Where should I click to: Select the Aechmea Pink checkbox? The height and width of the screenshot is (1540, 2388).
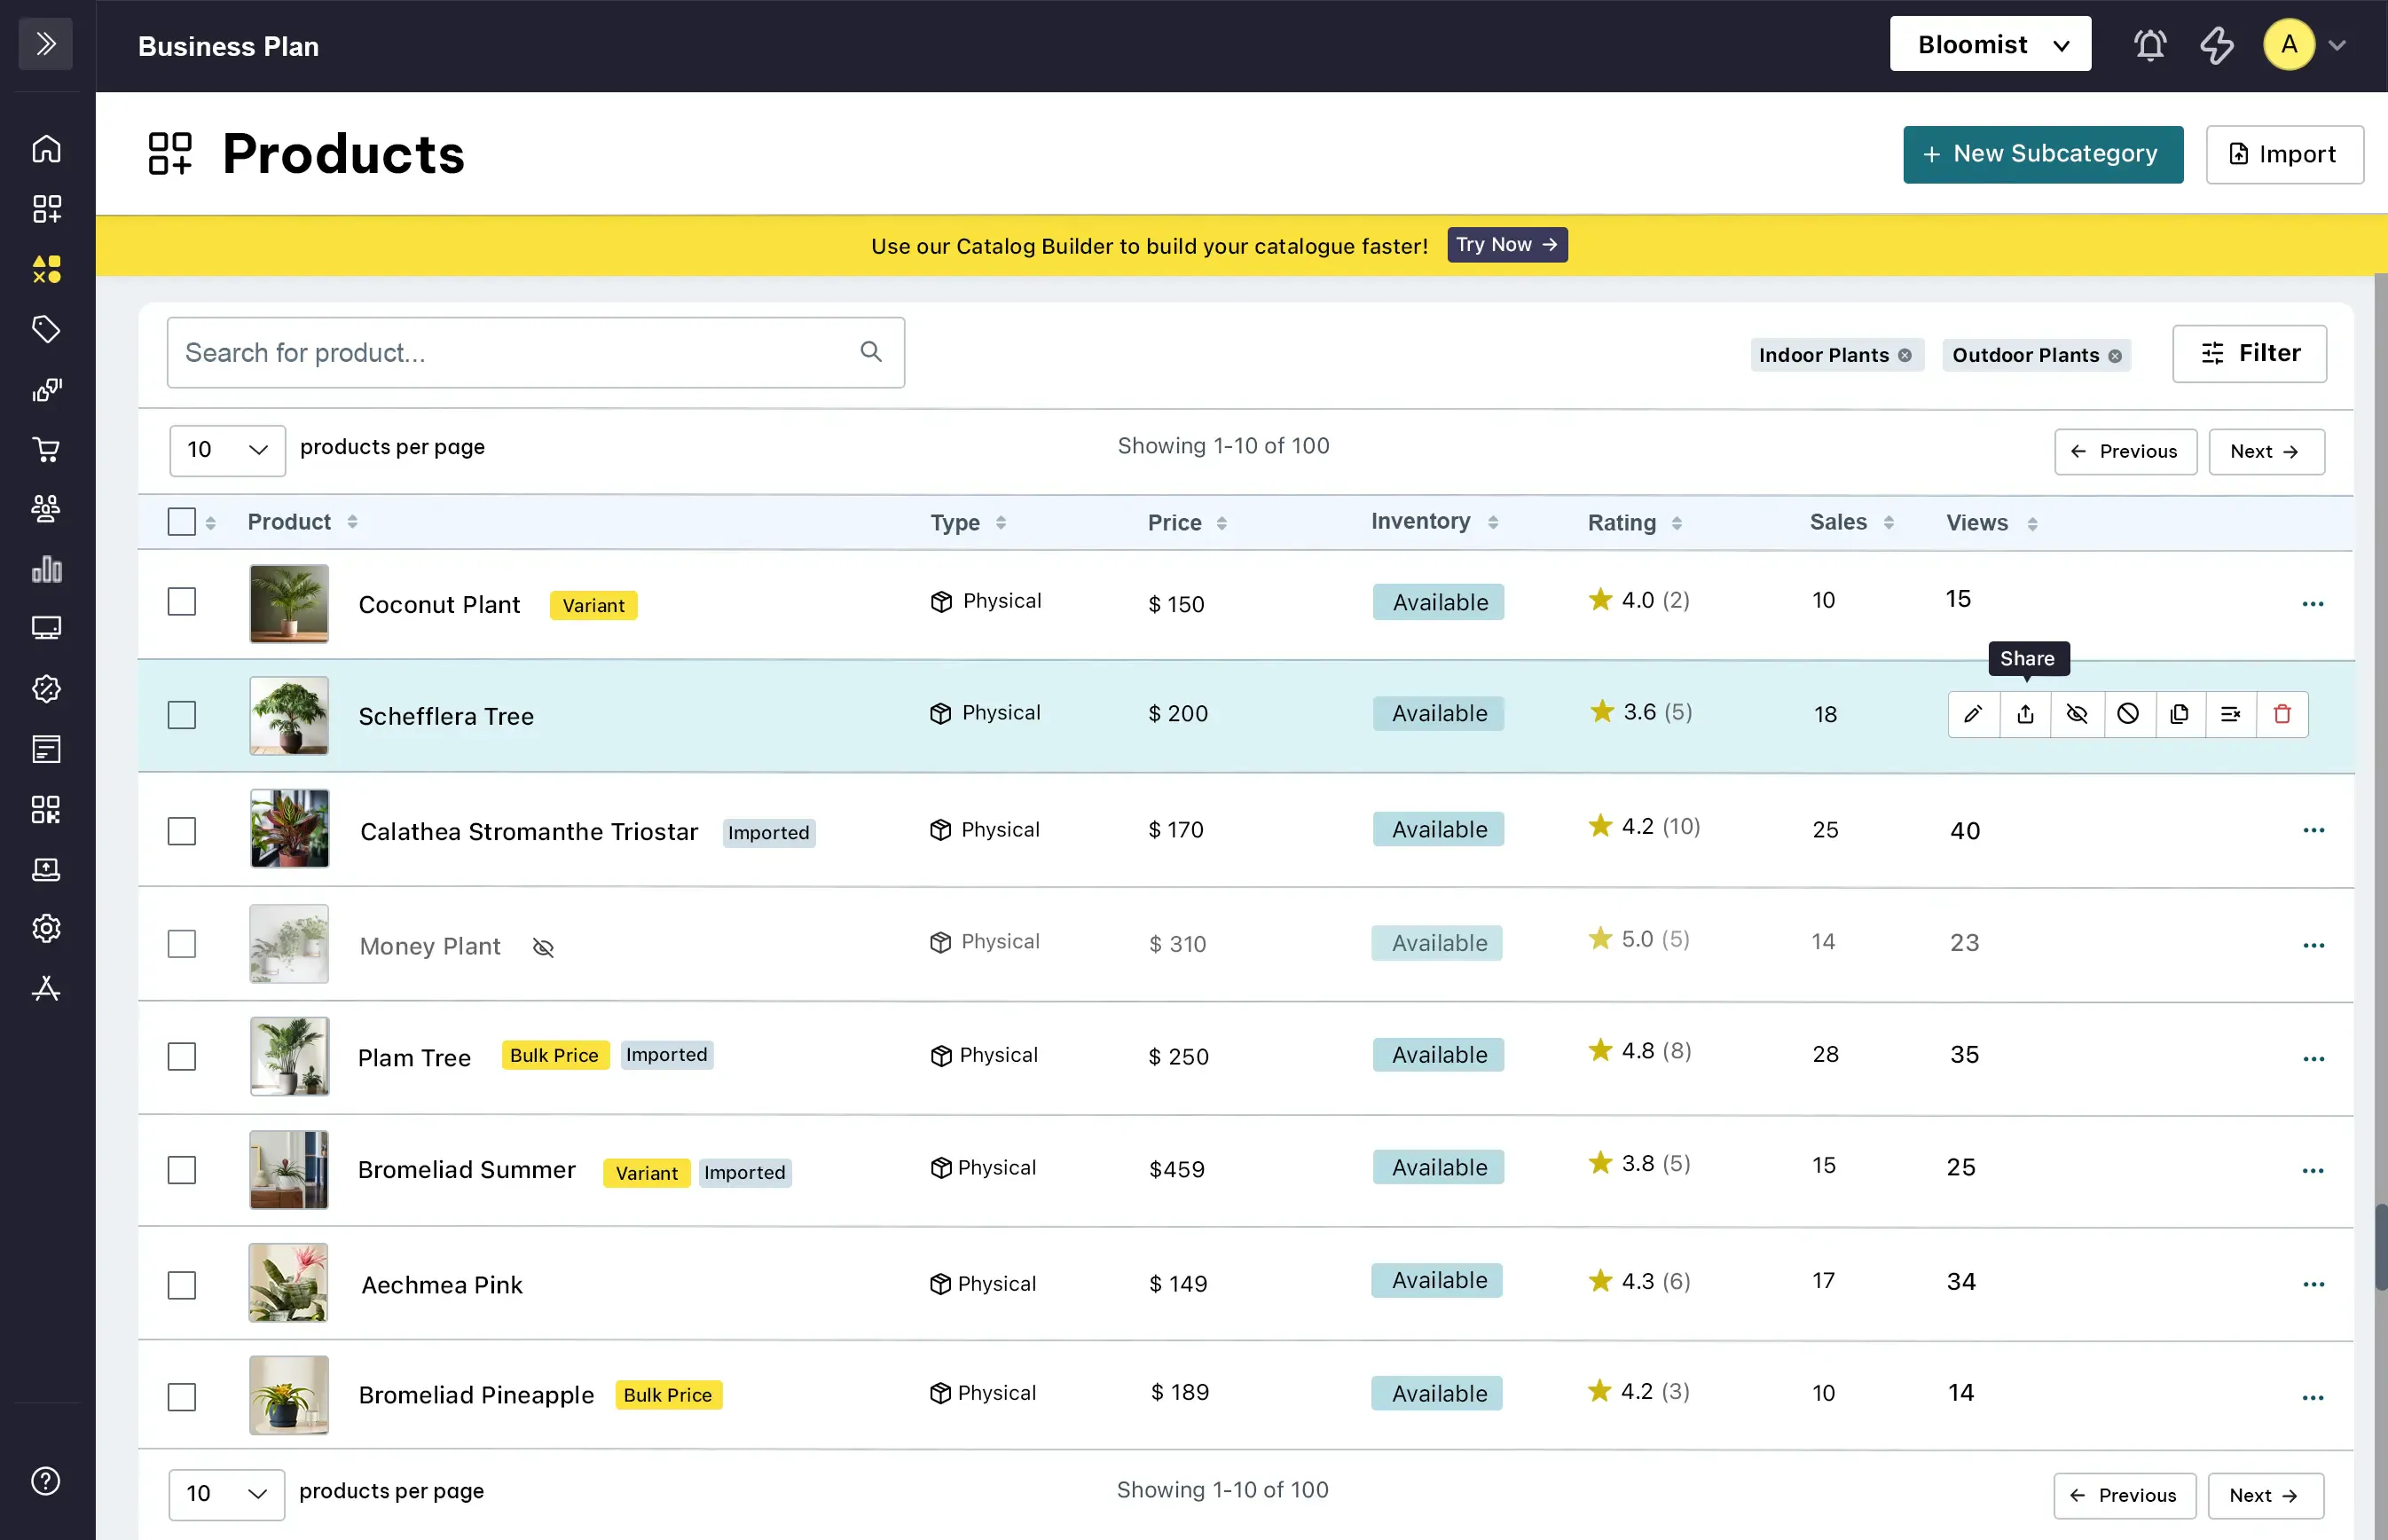coord(182,1285)
